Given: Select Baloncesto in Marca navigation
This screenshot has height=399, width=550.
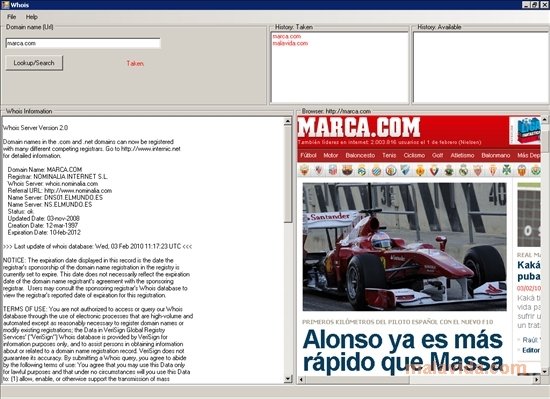Looking at the screenshot, I should [360, 155].
